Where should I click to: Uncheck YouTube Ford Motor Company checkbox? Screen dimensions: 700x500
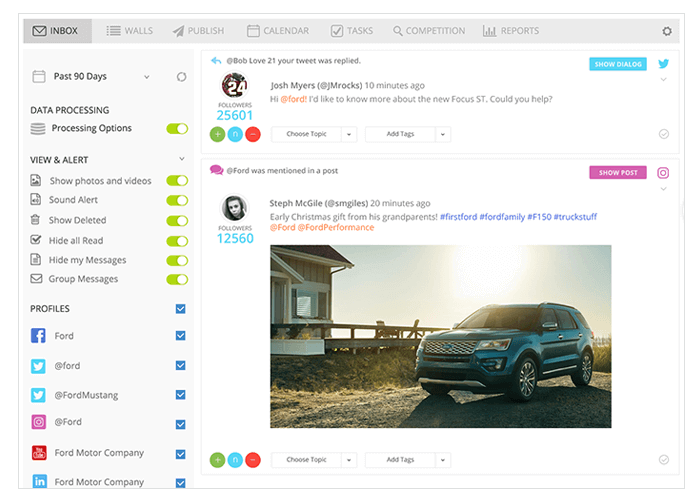click(x=180, y=454)
